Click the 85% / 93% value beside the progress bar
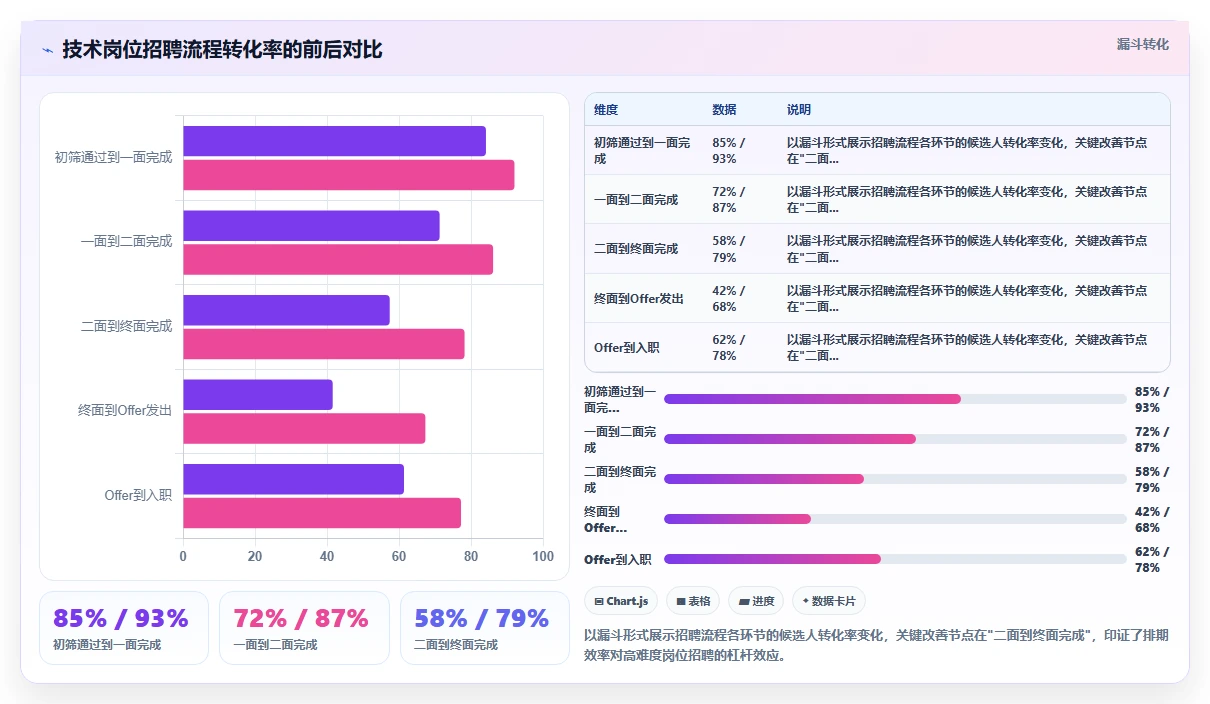1210x704 pixels. click(x=1152, y=399)
